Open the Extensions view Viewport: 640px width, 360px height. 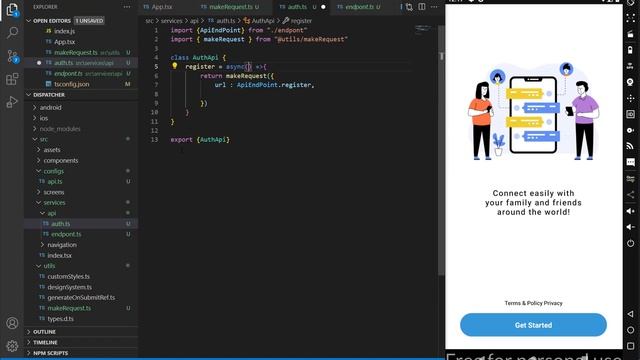coord(12,79)
